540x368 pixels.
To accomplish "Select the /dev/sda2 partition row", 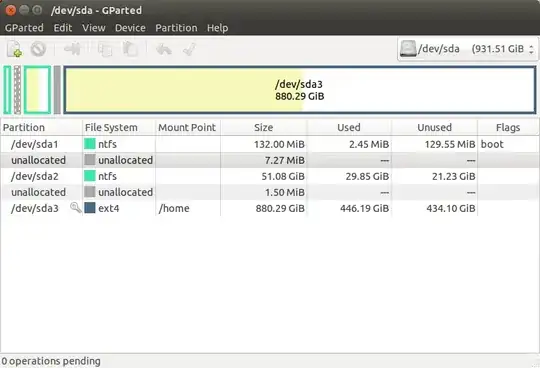I will coord(270,176).
